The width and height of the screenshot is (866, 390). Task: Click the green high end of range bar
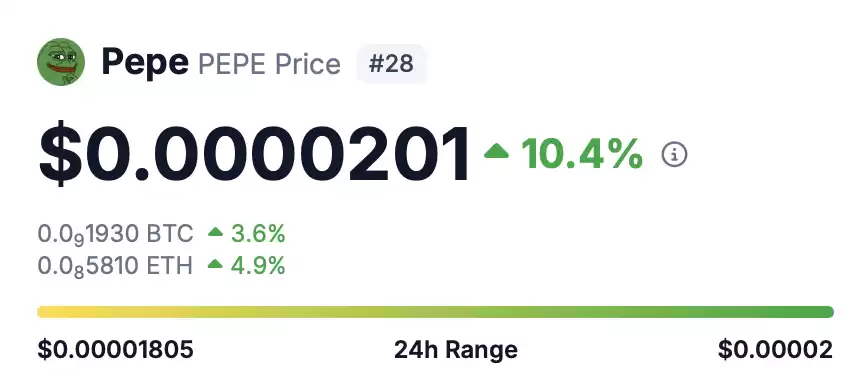[826, 312]
